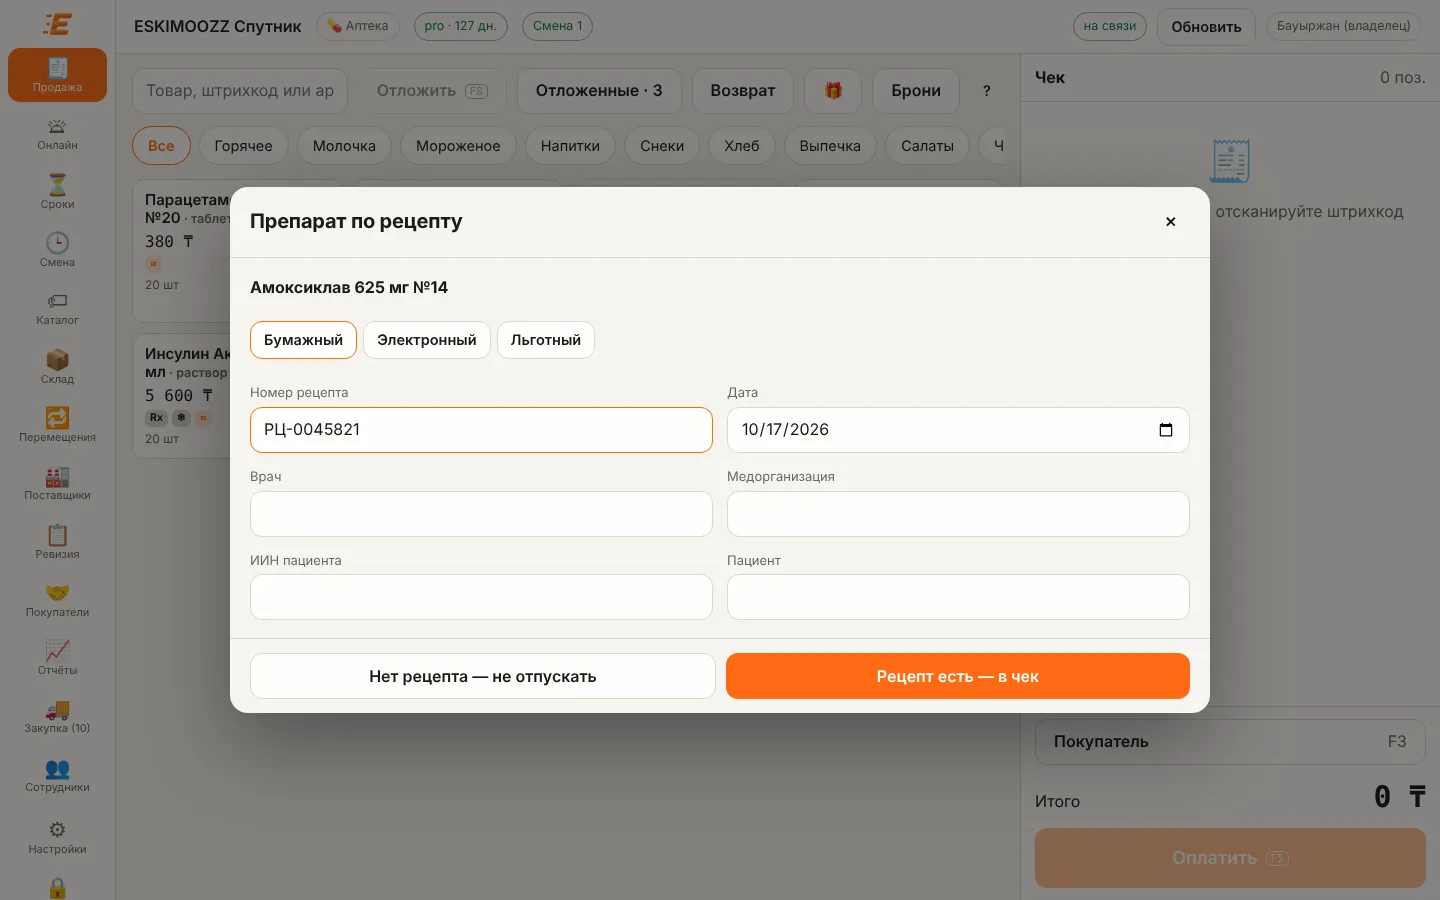
Task: Open the Ревизия inventory section
Action: [57, 542]
